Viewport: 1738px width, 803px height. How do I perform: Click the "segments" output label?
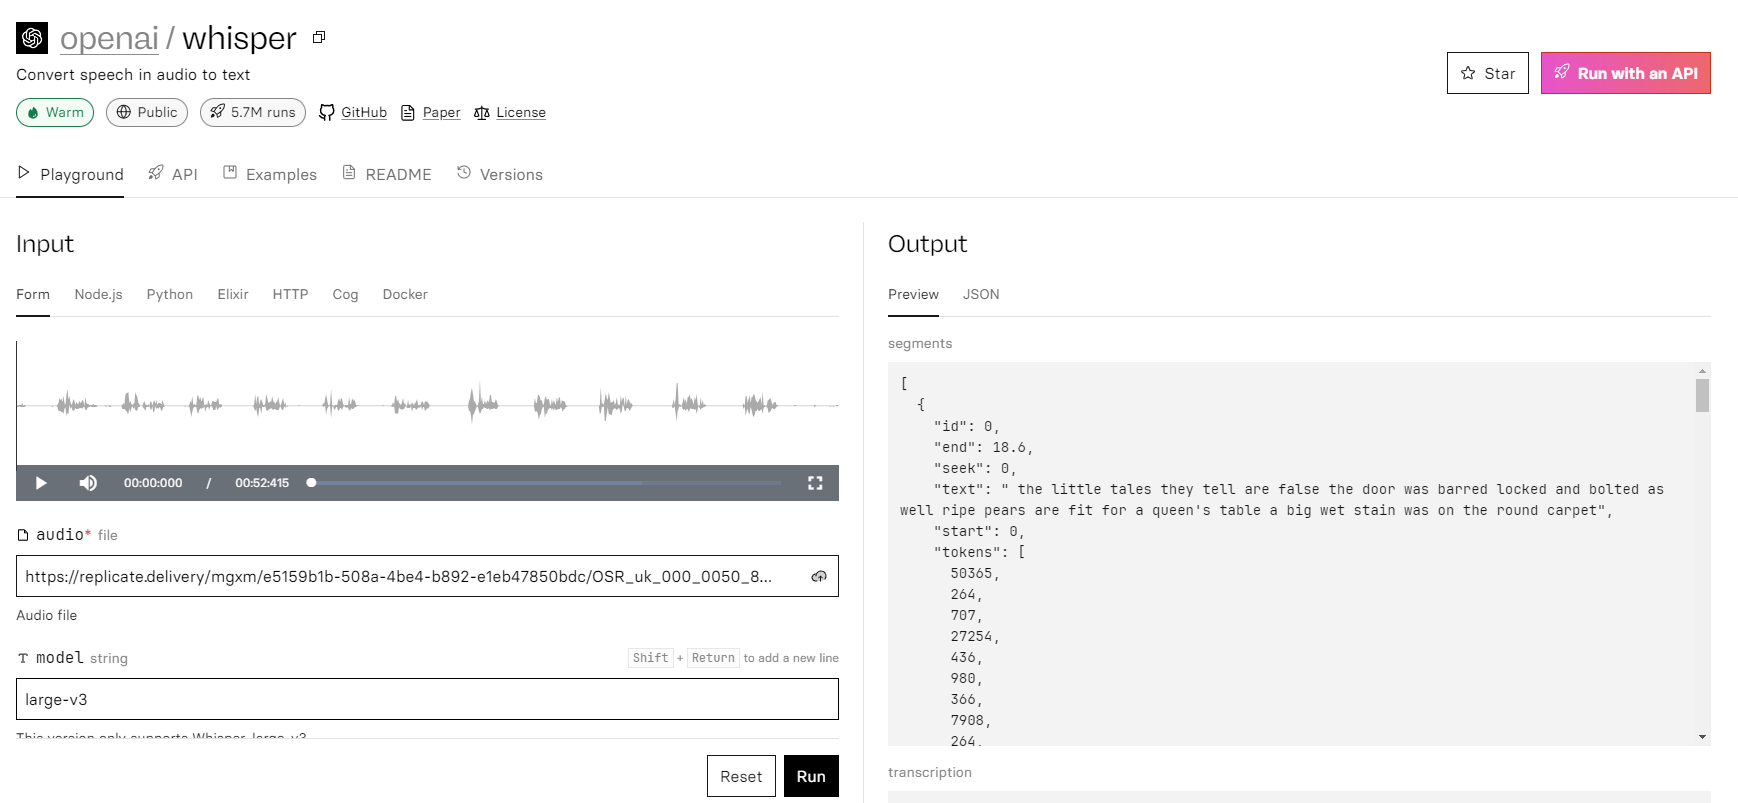tap(920, 343)
